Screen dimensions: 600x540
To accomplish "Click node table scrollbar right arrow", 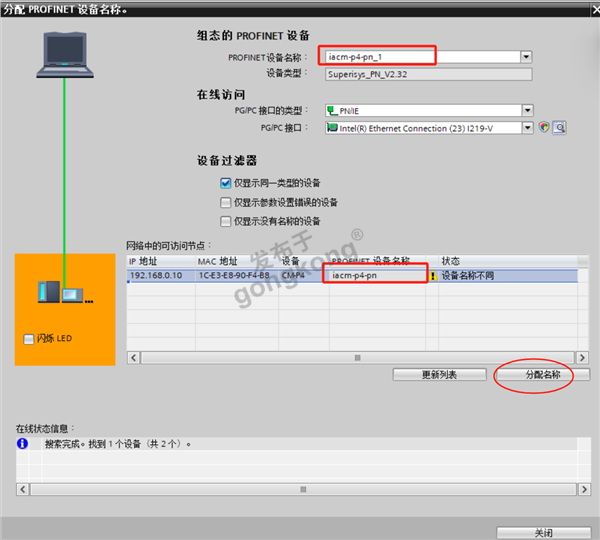I will coord(582,358).
